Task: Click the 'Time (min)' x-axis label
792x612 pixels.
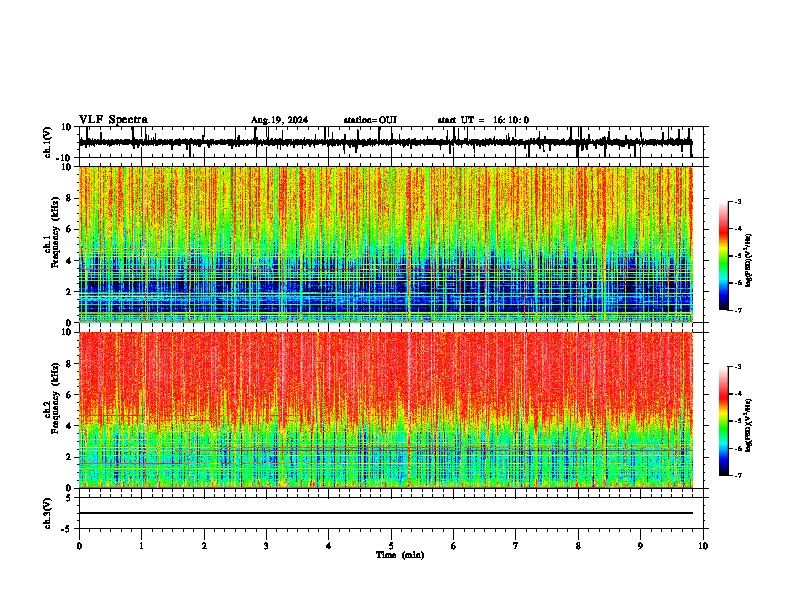Action: click(x=400, y=555)
